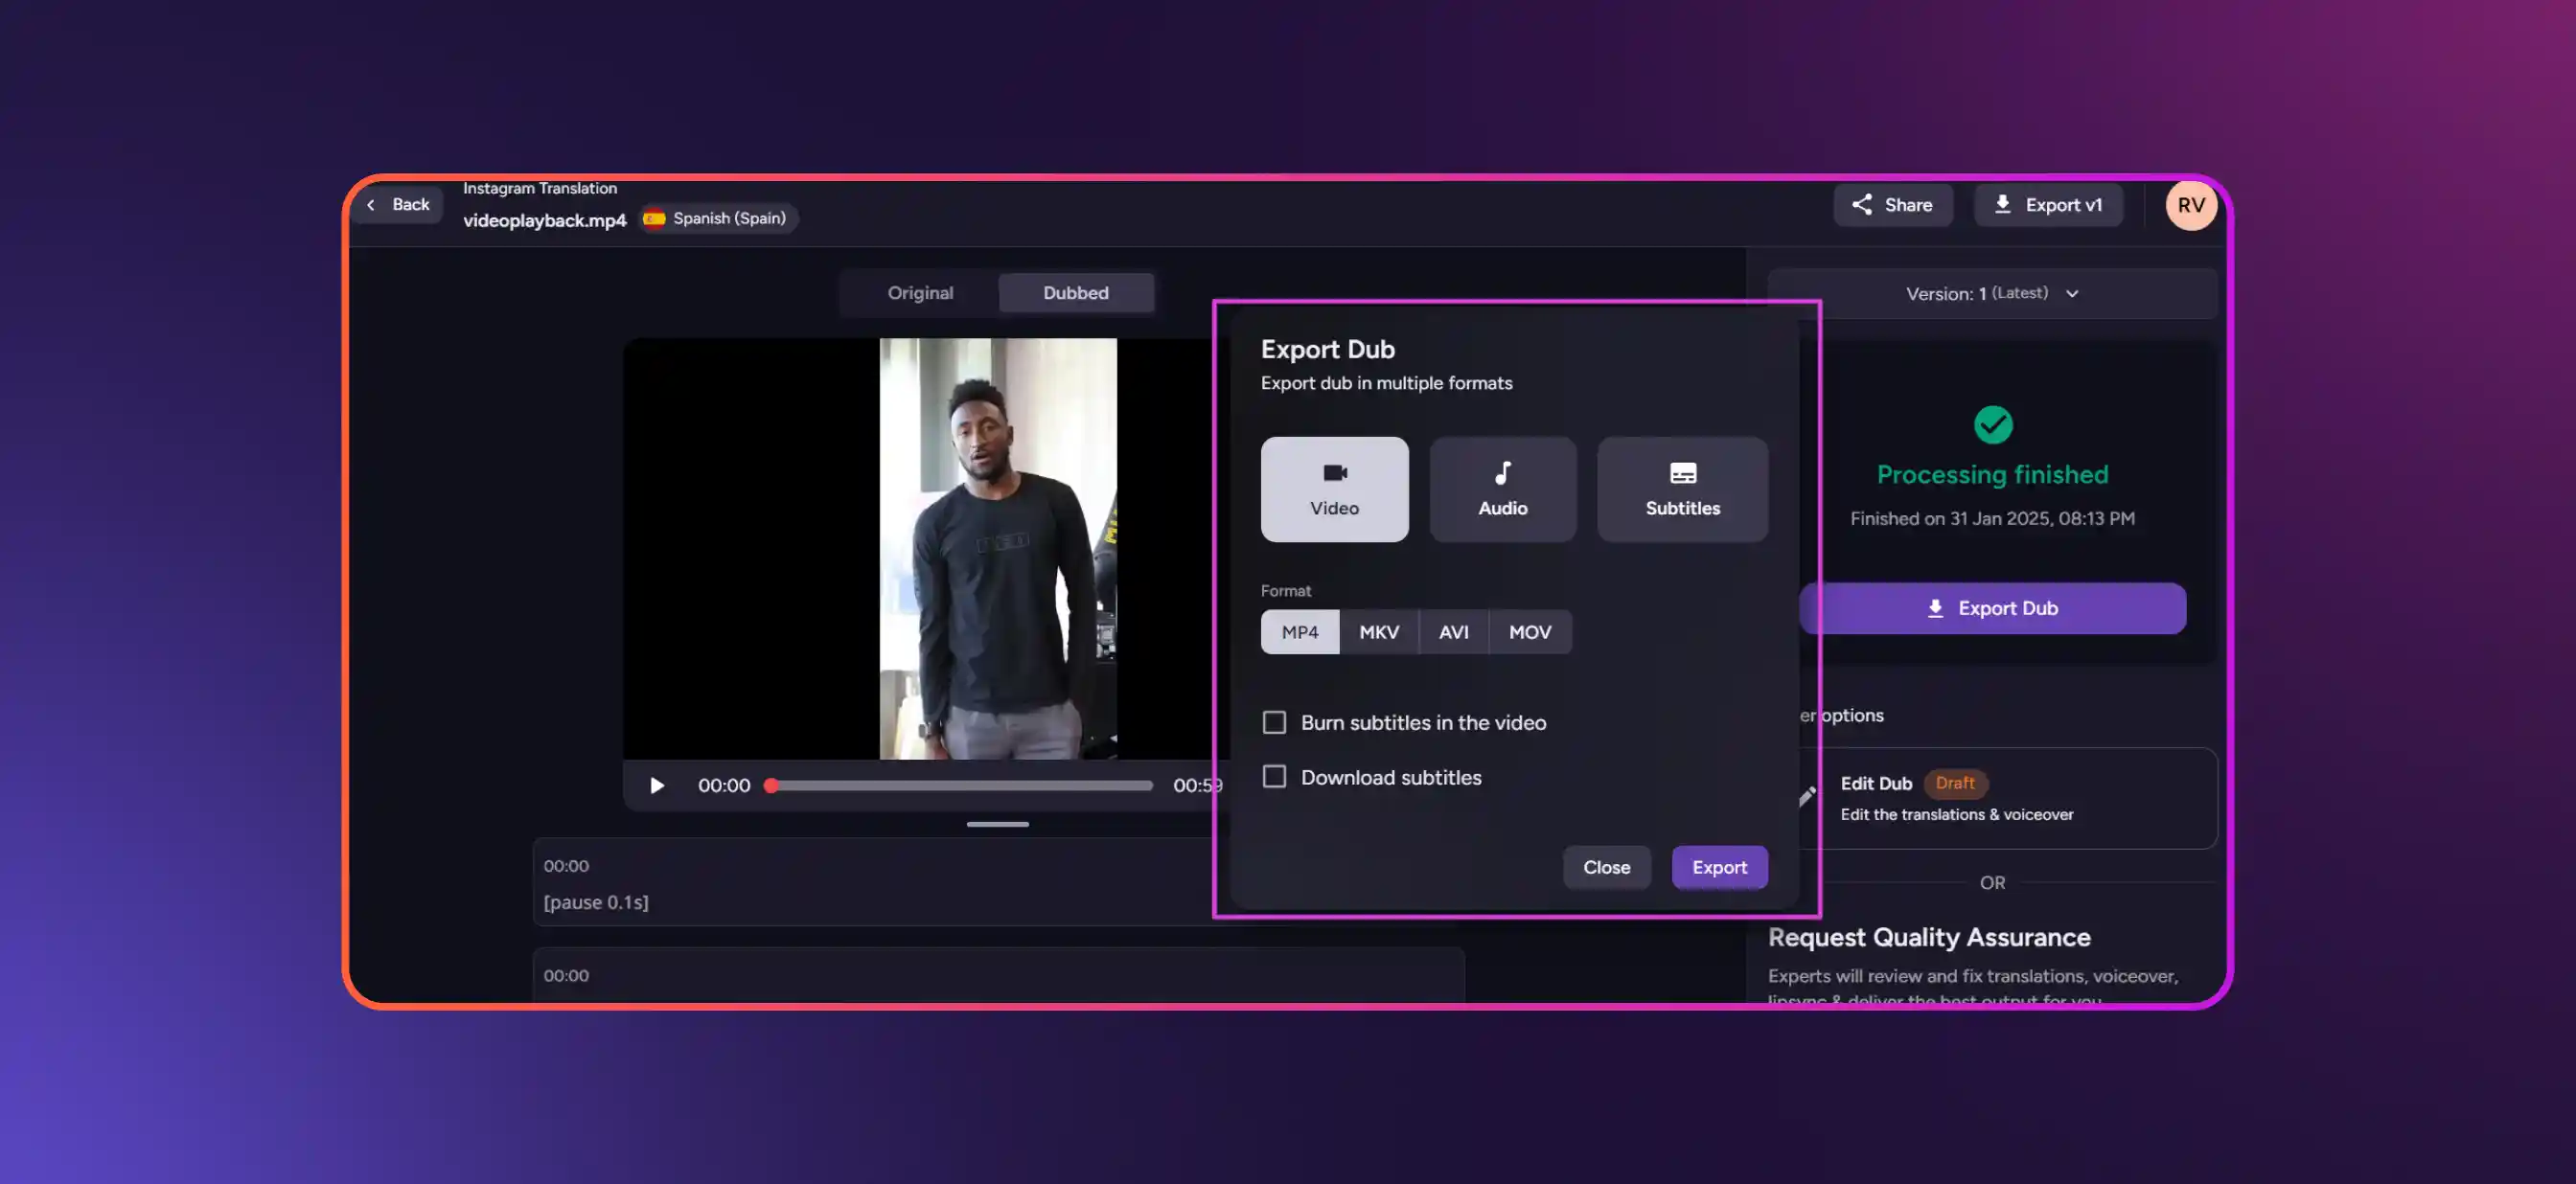Image resolution: width=2576 pixels, height=1184 pixels.
Task: Click the green Processing finished checkmark
Action: pyautogui.click(x=1992, y=425)
